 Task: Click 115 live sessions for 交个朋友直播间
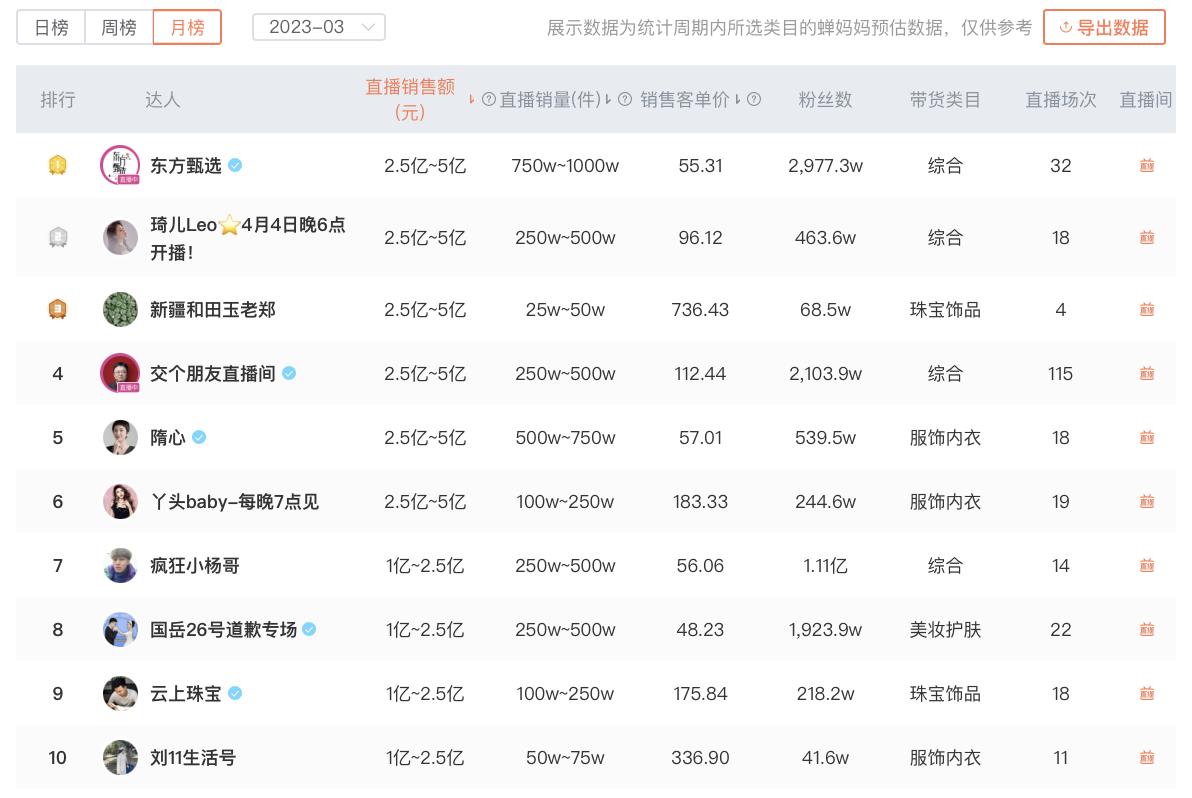pyautogui.click(x=1060, y=374)
